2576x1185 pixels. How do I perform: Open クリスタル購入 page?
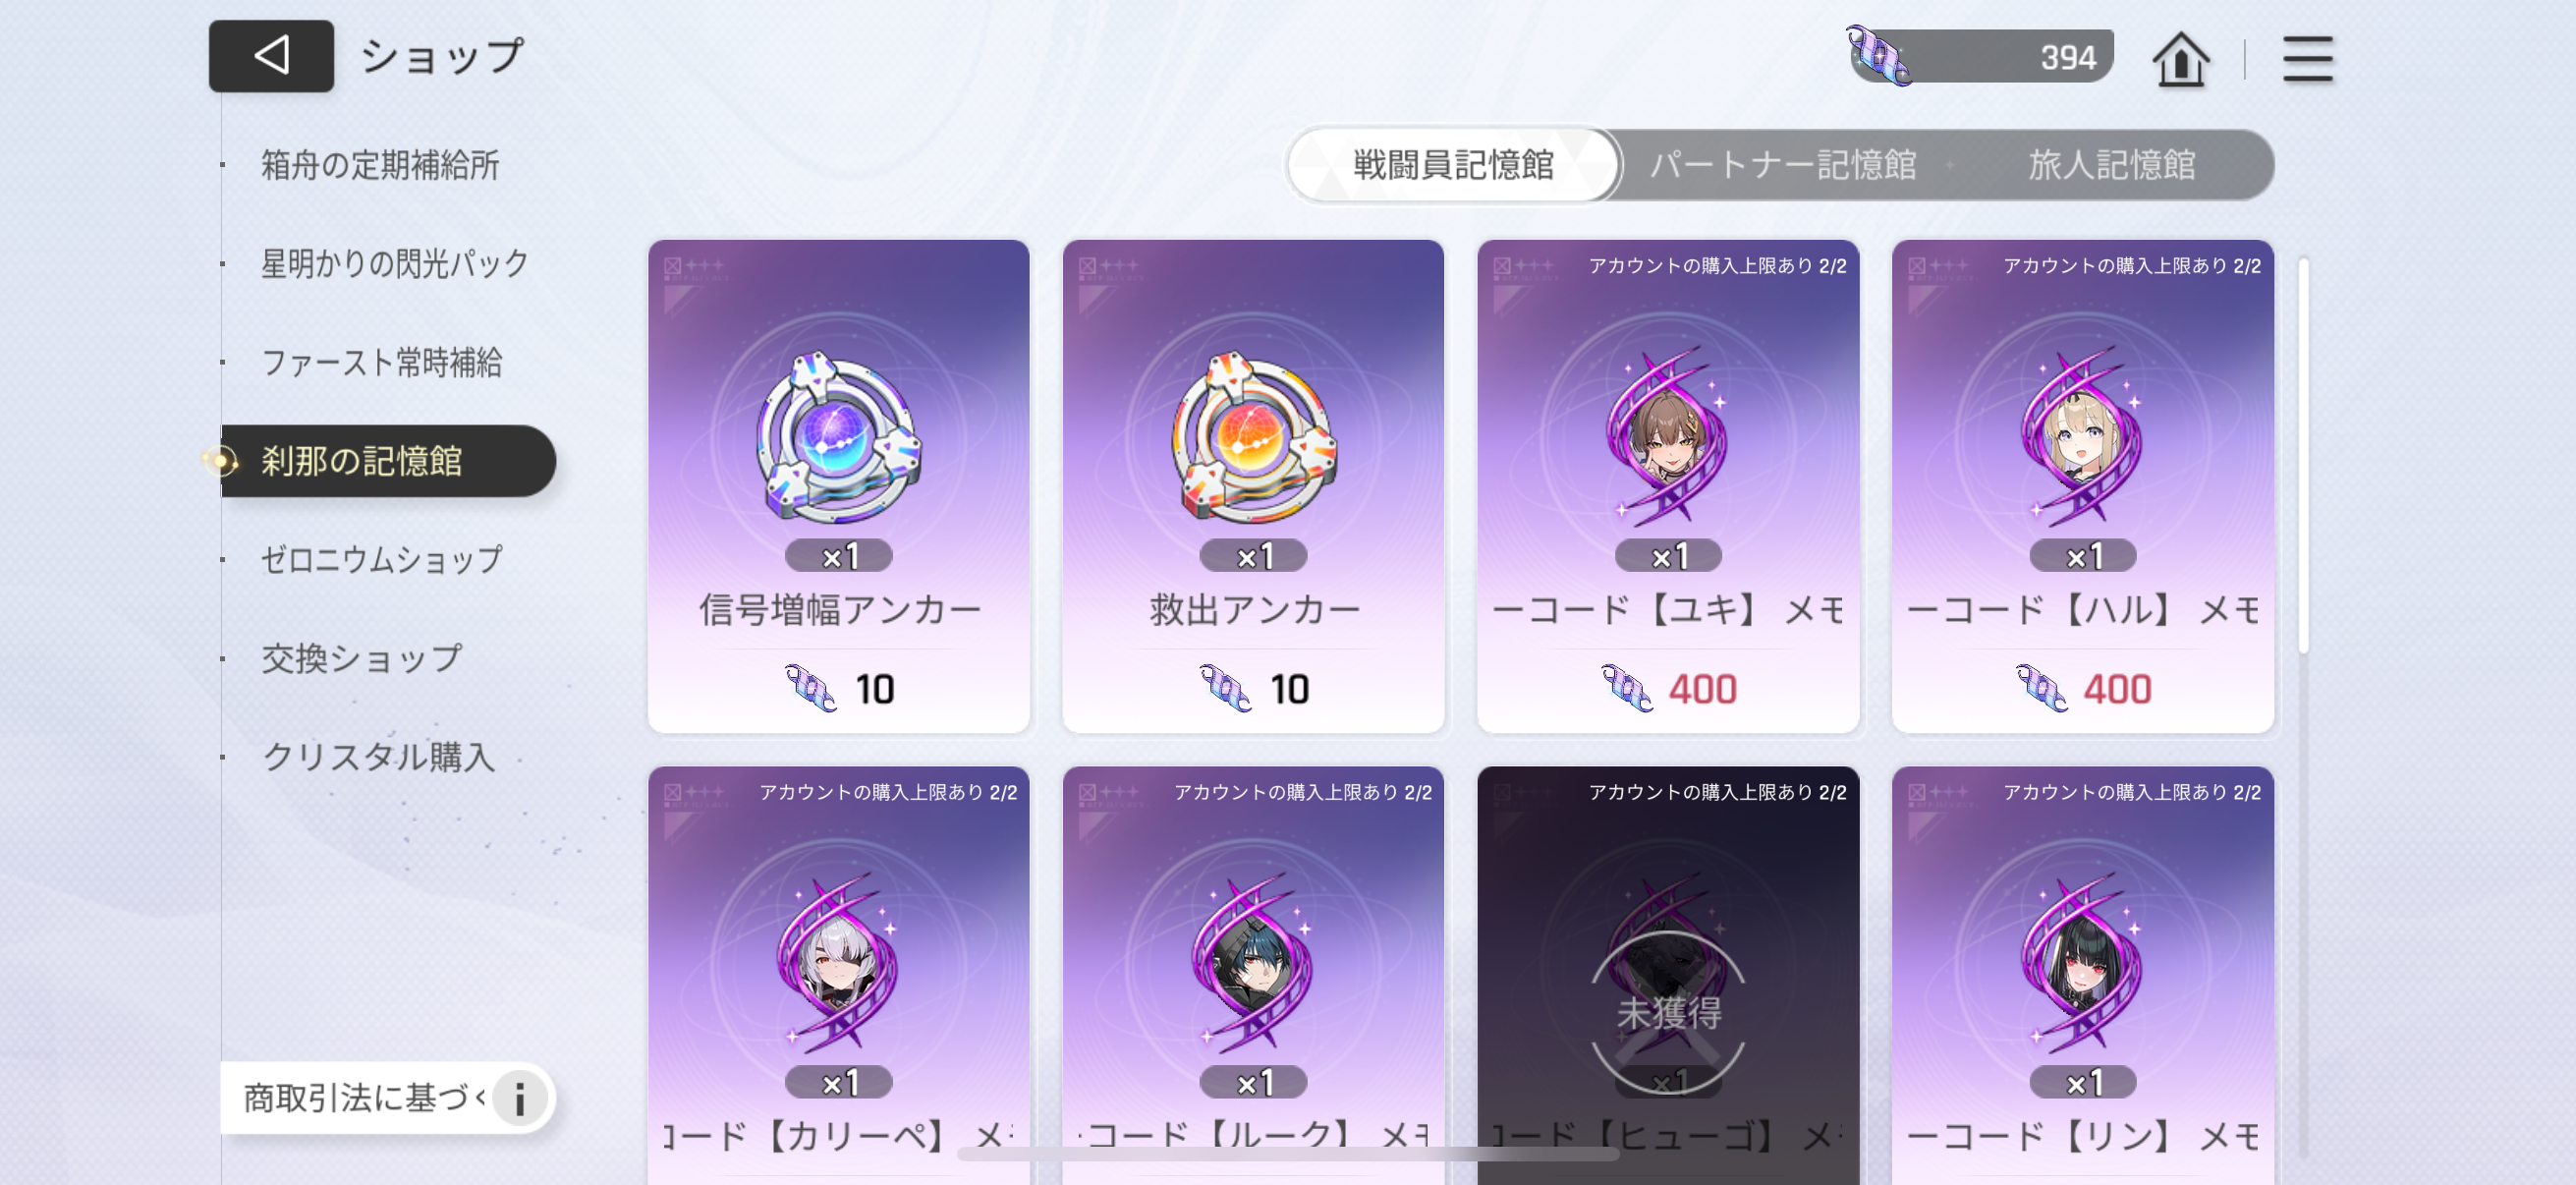pos(378,757)
